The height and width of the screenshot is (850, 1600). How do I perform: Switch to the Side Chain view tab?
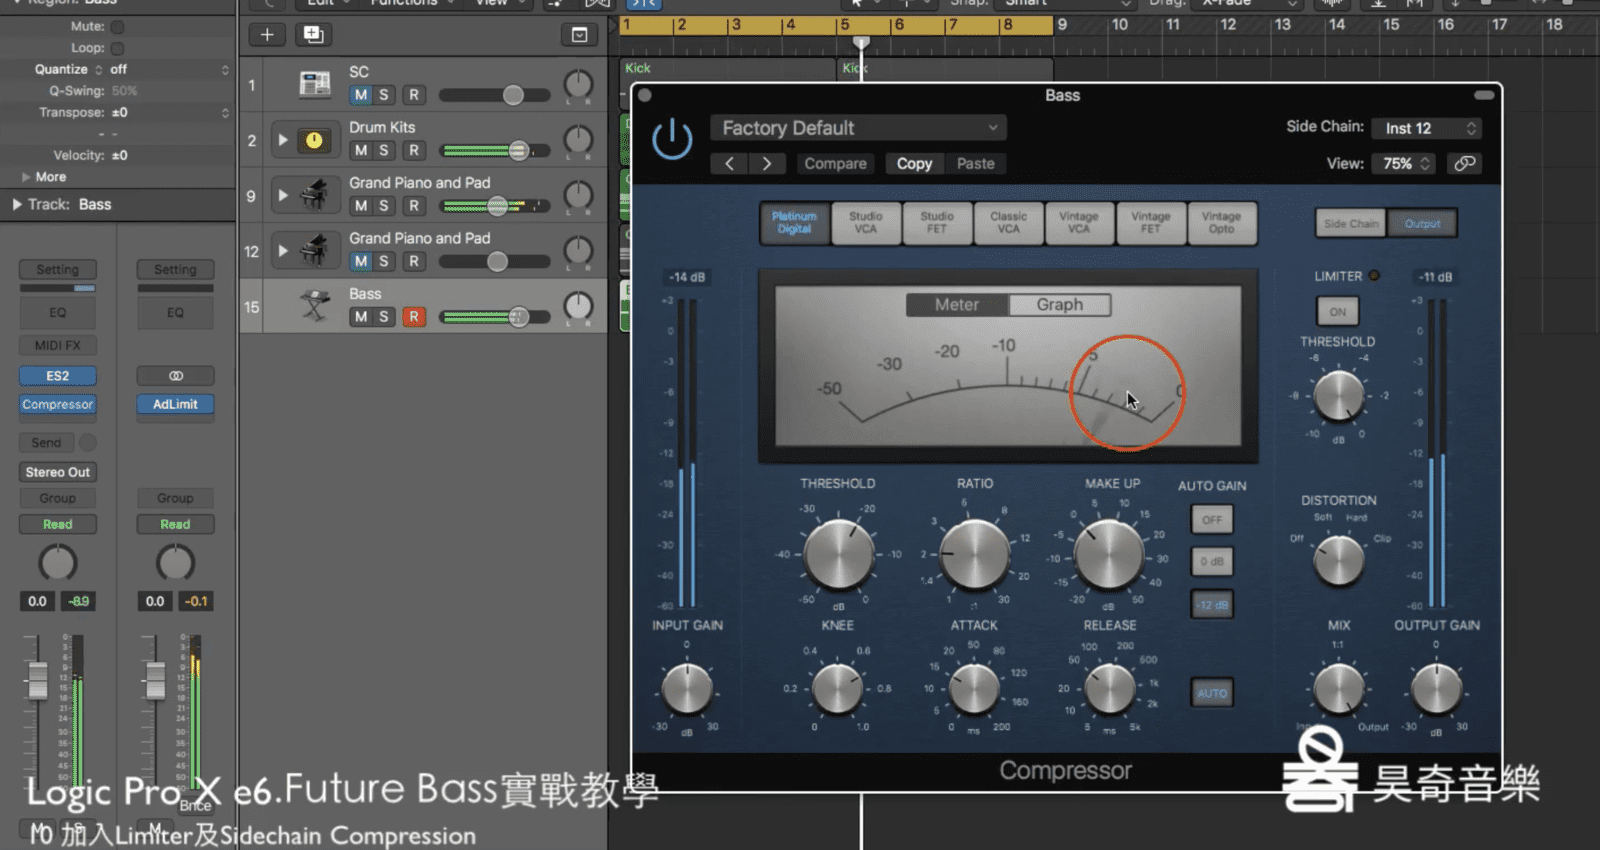pos(1351,224)
